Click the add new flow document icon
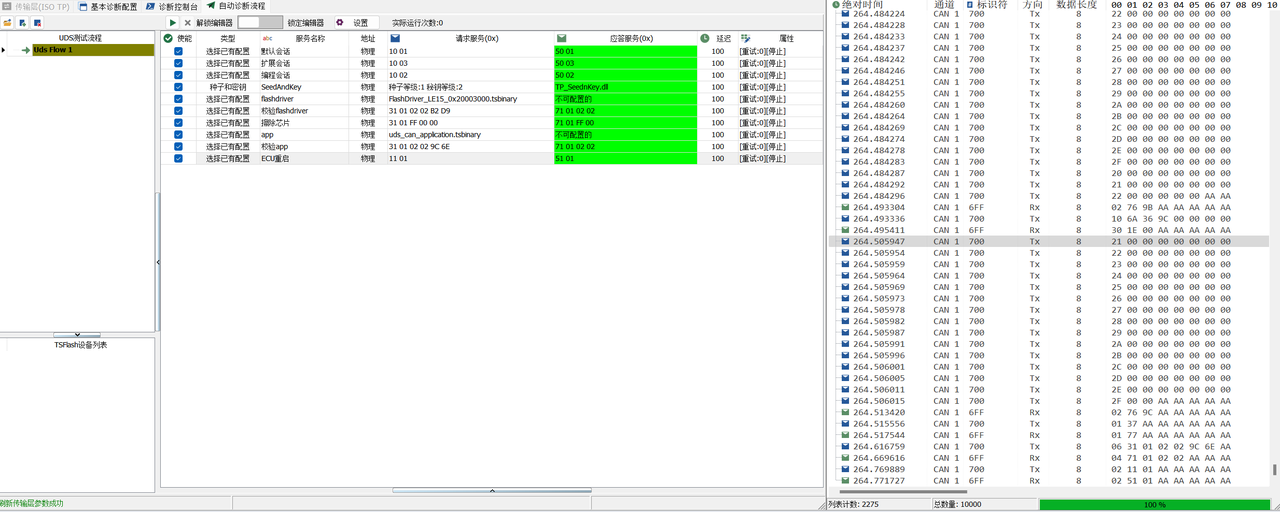 pos(22,22)
